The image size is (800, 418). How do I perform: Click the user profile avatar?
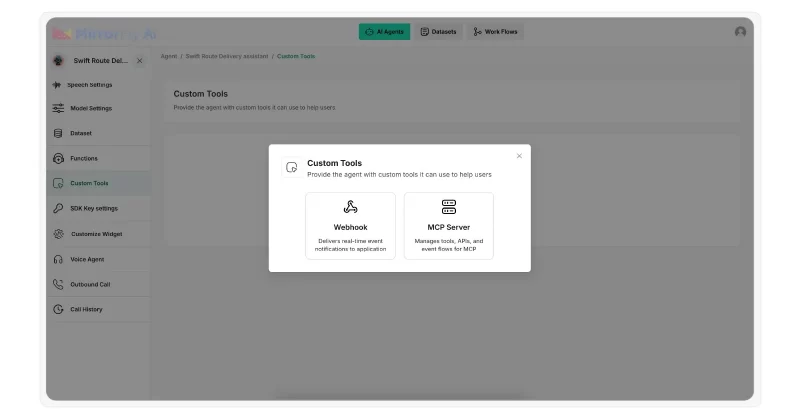tap(740, 32)
